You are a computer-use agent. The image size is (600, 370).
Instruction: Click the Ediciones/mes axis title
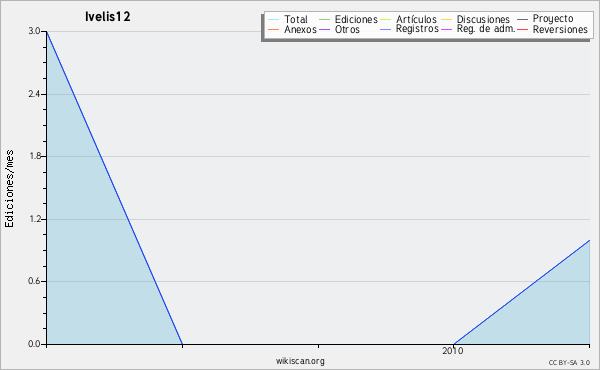click(9, 189)
